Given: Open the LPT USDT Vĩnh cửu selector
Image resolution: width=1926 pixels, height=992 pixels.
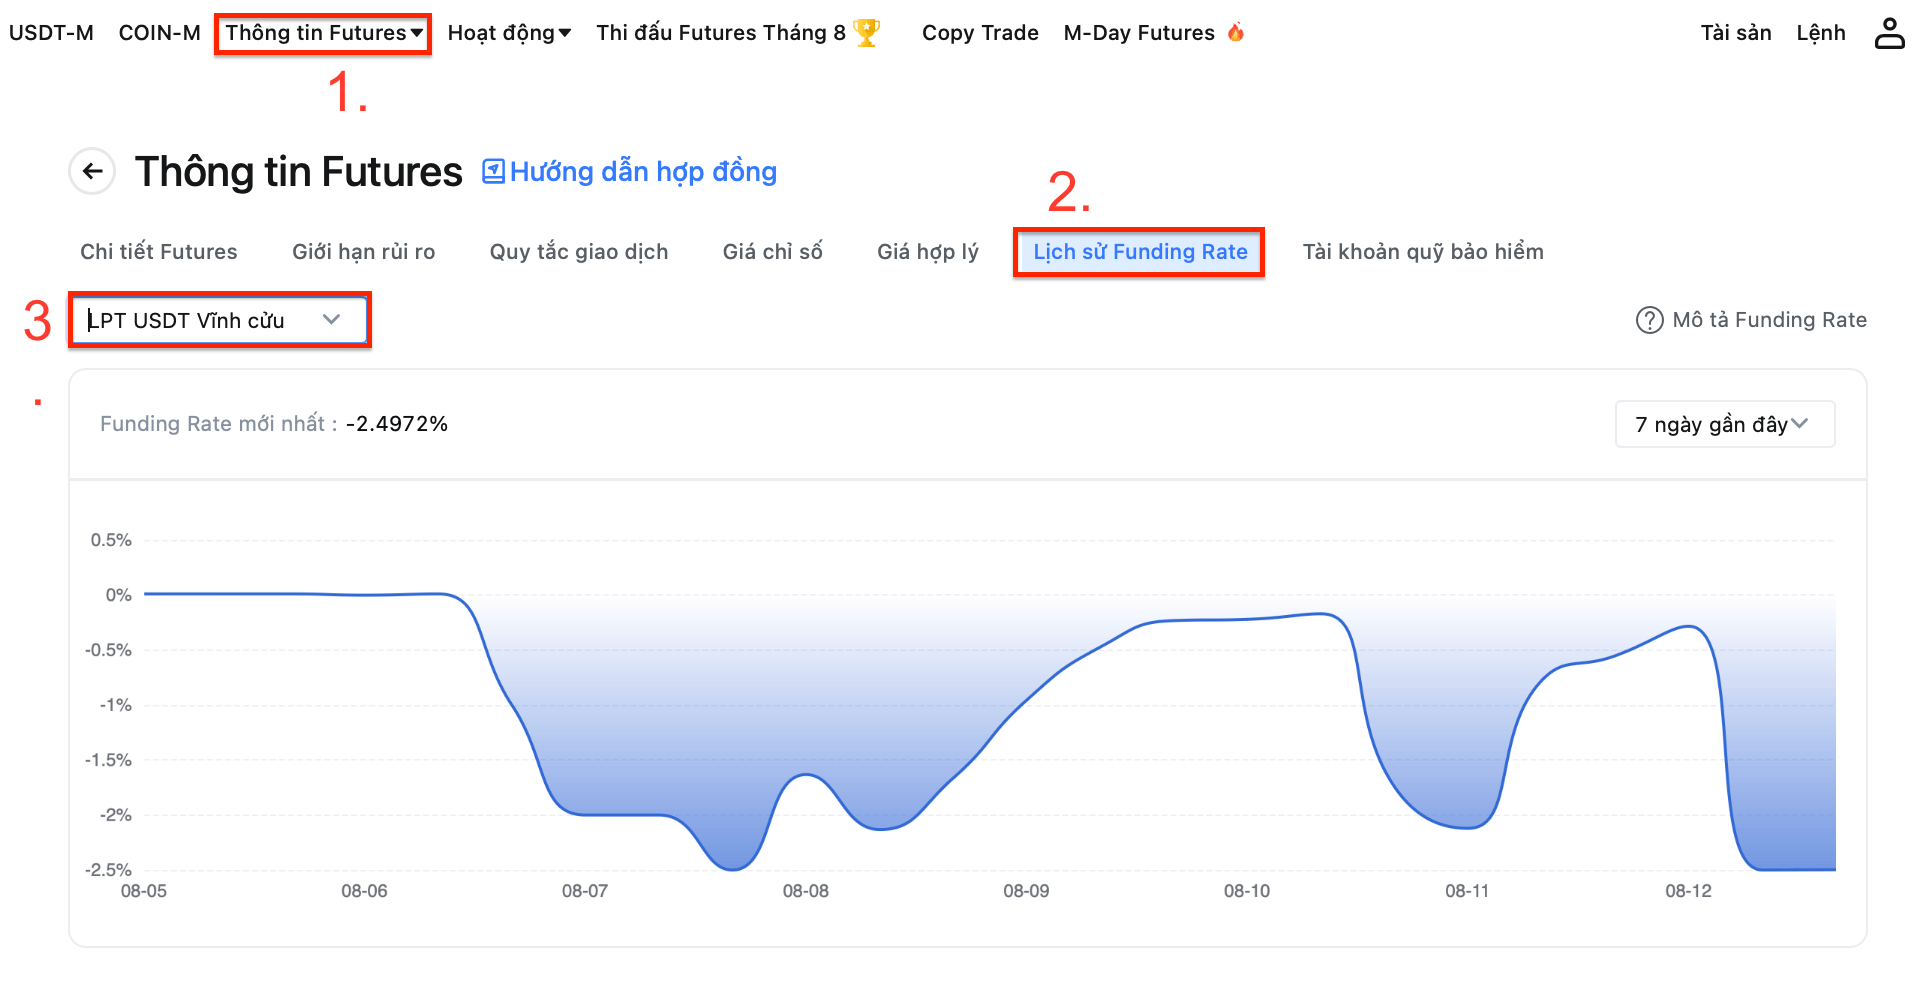Looking at the screenshot, I should click(219, 320).
